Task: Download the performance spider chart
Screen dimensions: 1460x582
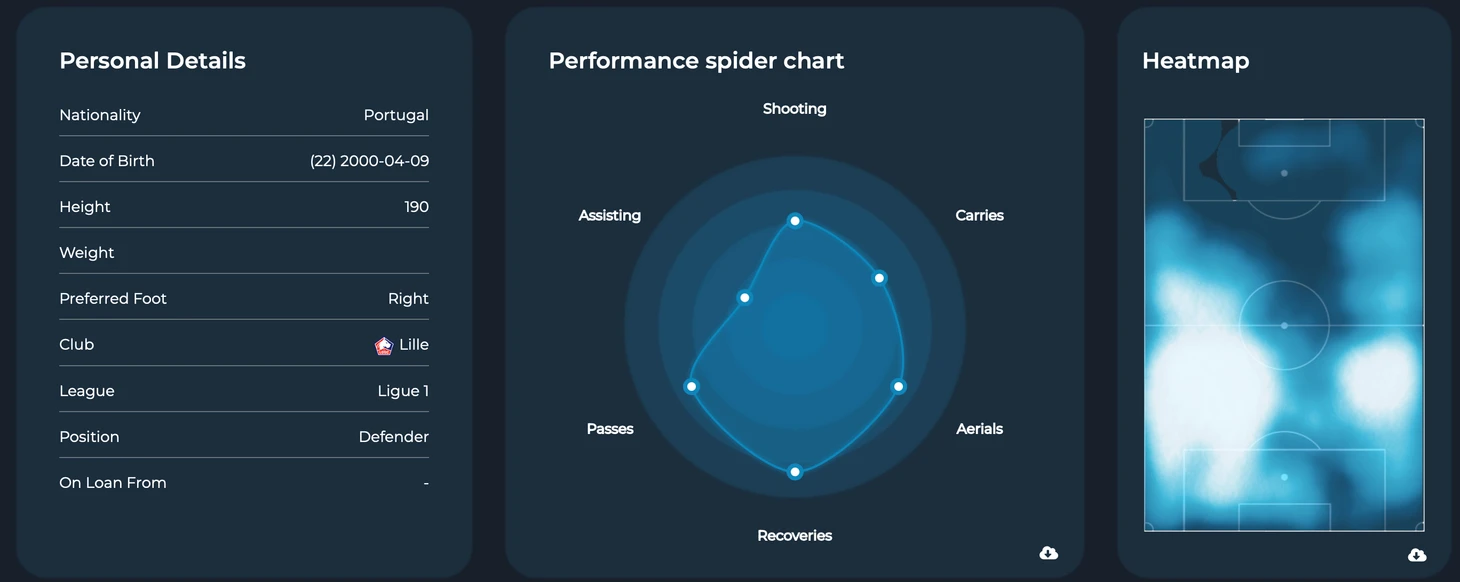Action: [1048, 553]
